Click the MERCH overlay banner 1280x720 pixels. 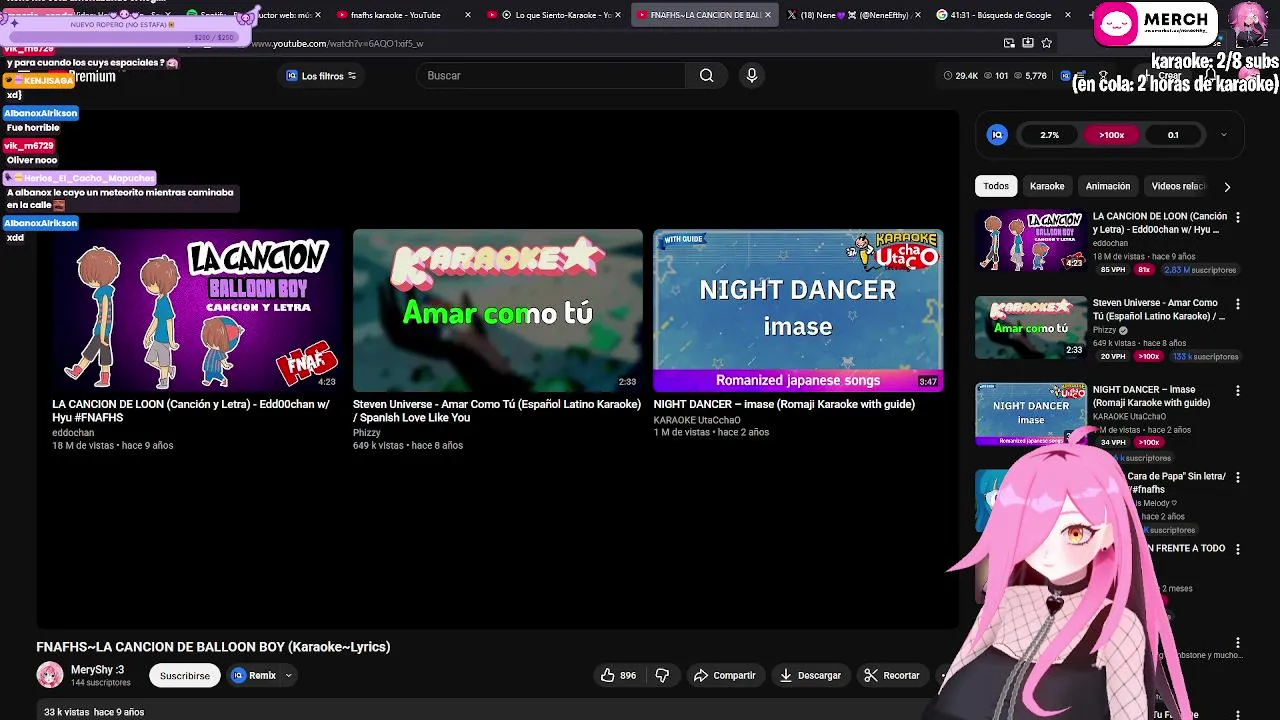(x=1156, y=24)
